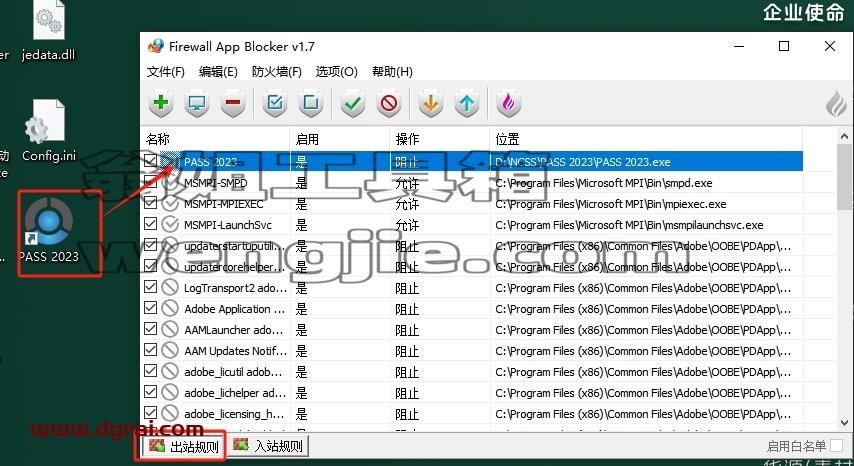Click the green checkmark allow toolbar icon
Screen dimensions: 854x466
point(352,103)
